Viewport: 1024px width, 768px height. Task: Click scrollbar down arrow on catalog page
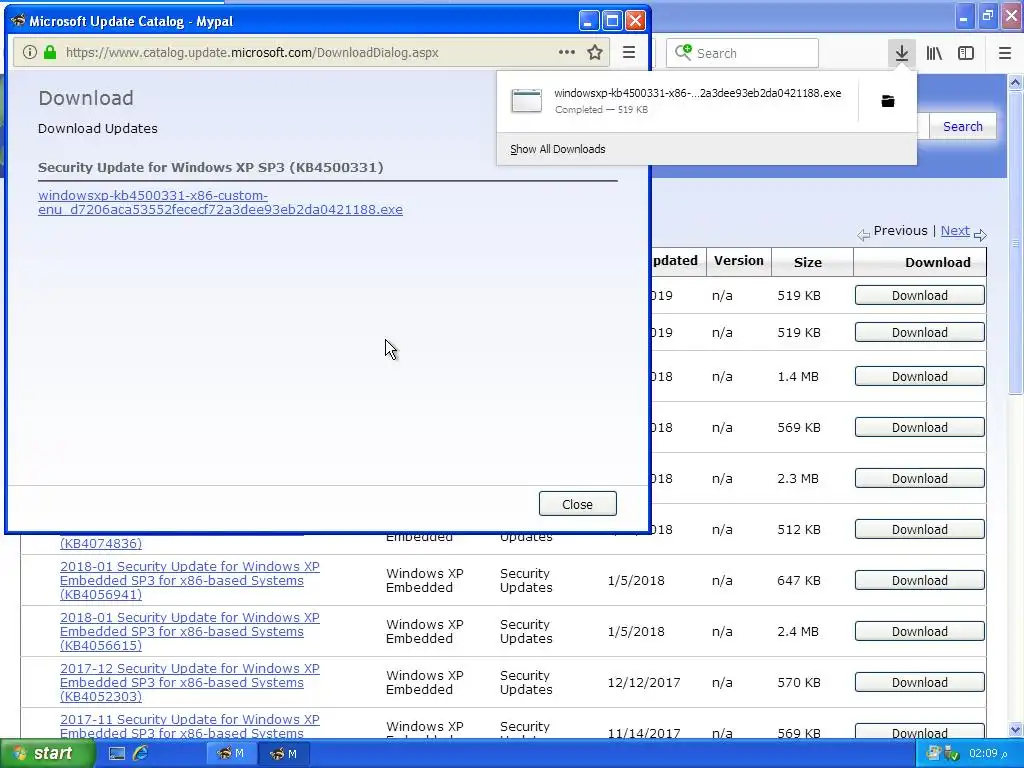(1015, 729)
